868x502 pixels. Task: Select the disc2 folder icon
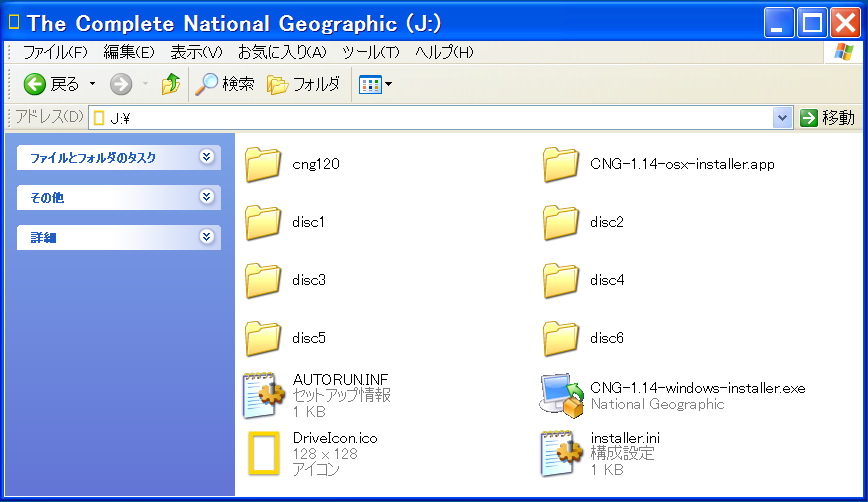click(561, 222)
